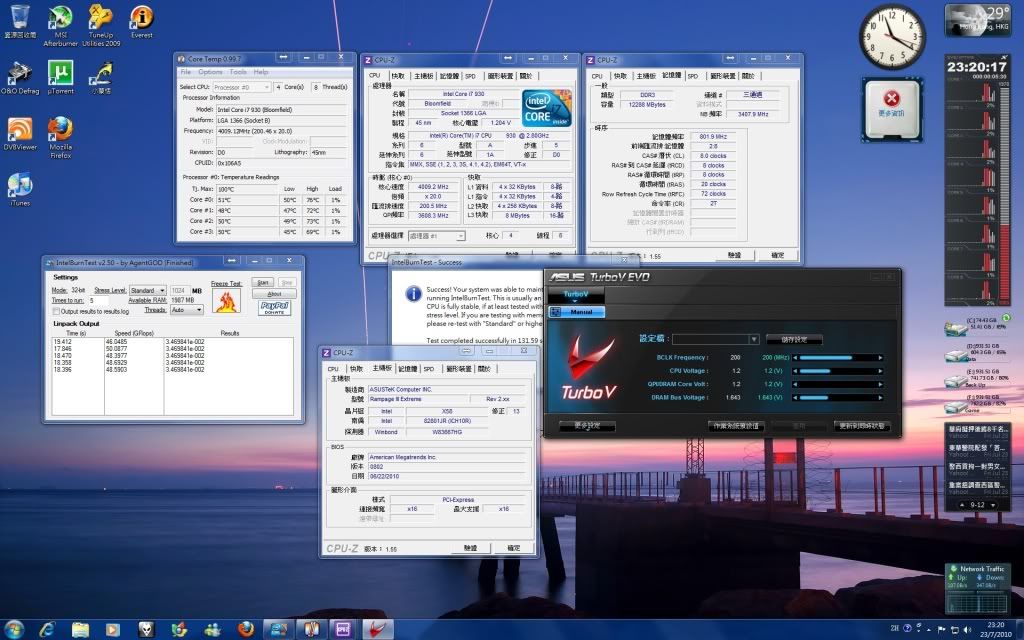1024x640 pixels.
Task: Toggle Output results to results.log checkbox
Action: pyautogui.click(x=56, y=312)
